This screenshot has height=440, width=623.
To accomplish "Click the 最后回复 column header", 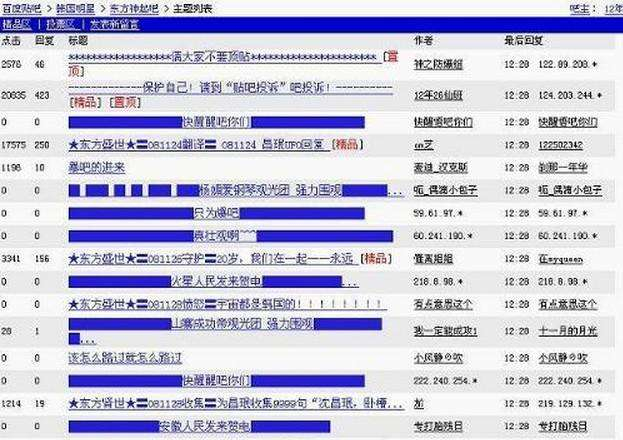I will [x=524, y=40].
